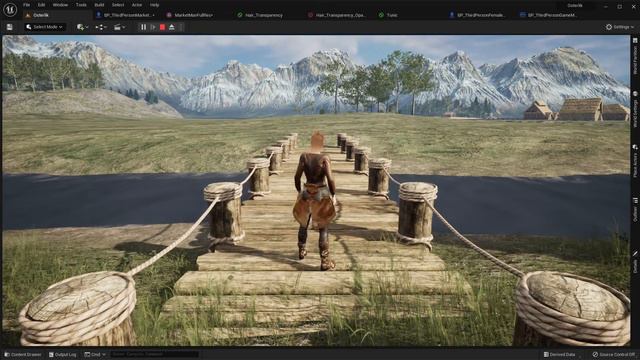Focus the console command input field
Image resolution: width=640 pixels, height=360 pixels.
[154, 355]
